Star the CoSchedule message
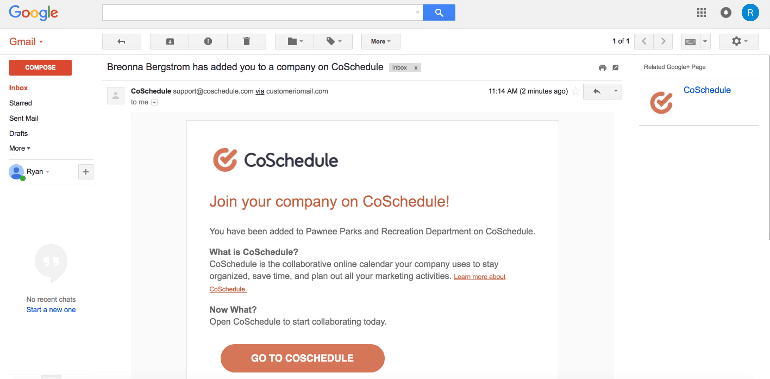The width and height of the screenshot is (770, 379). [576, 91]
